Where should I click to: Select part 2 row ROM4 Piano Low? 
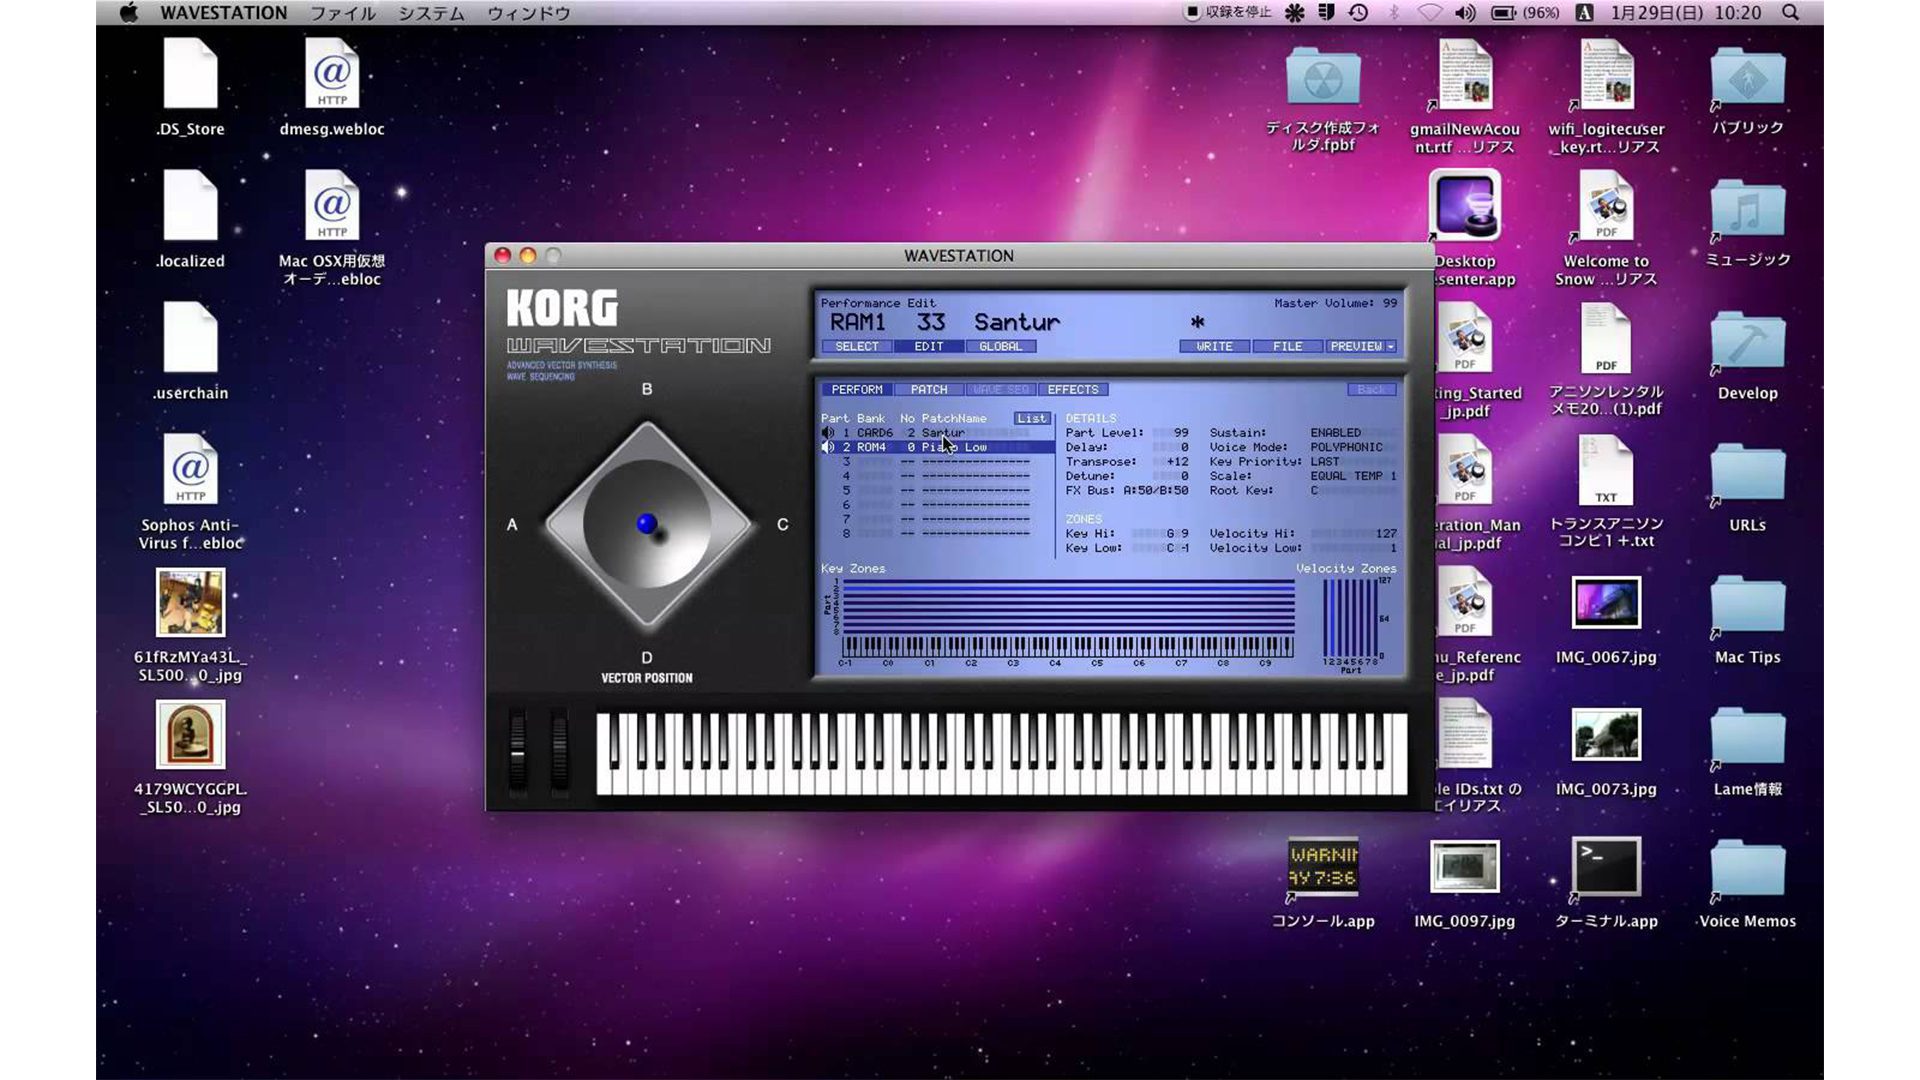point(937,447)
